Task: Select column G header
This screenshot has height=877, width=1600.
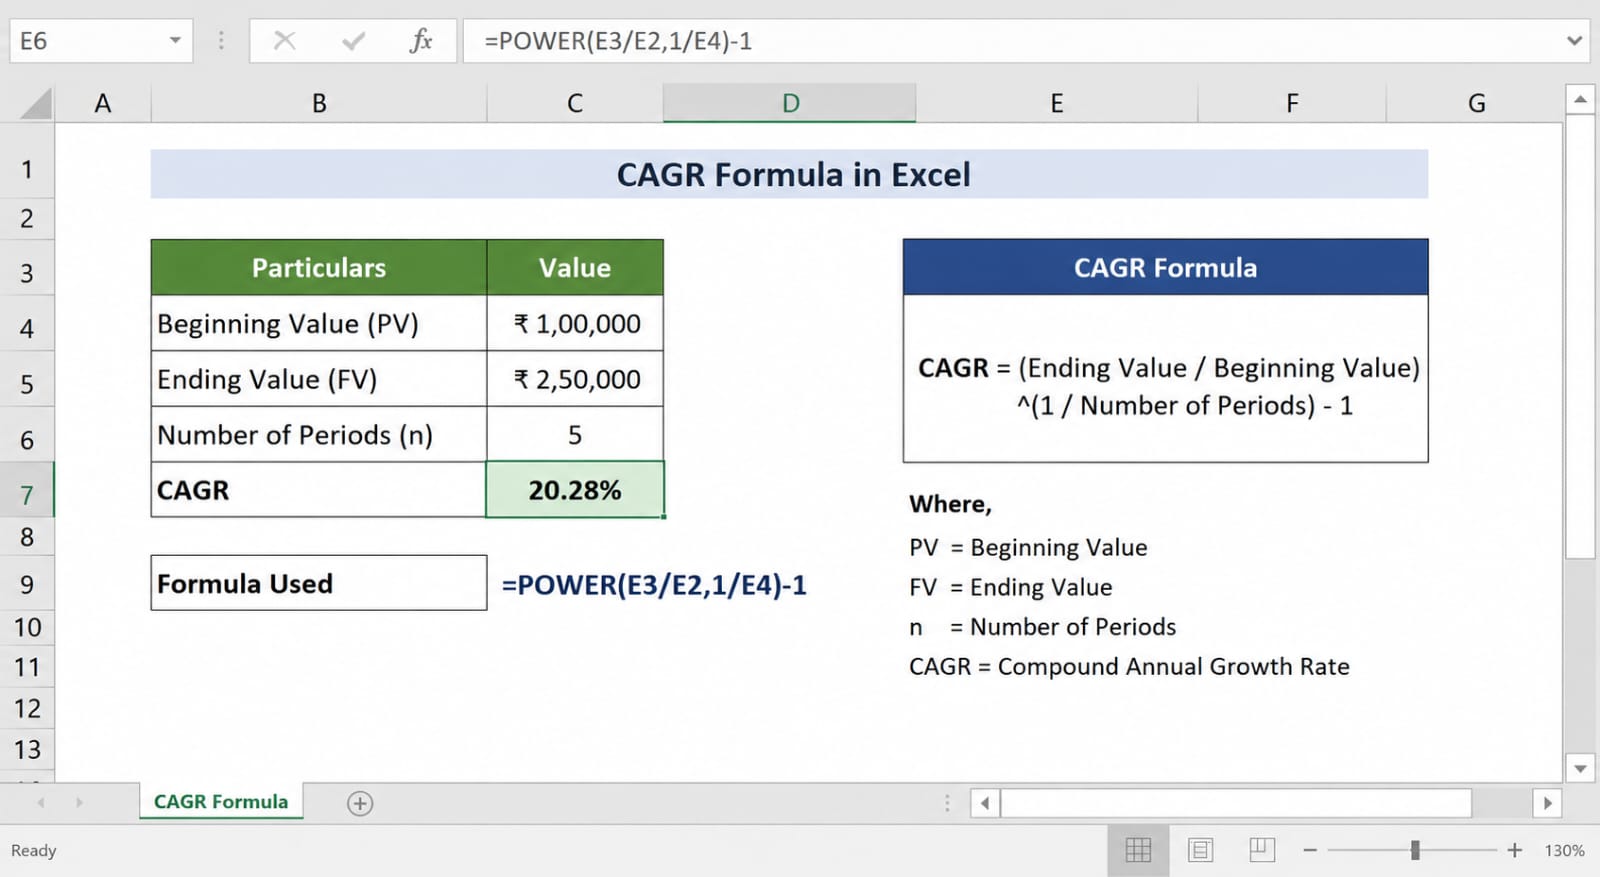Action: pos(1476,103)
